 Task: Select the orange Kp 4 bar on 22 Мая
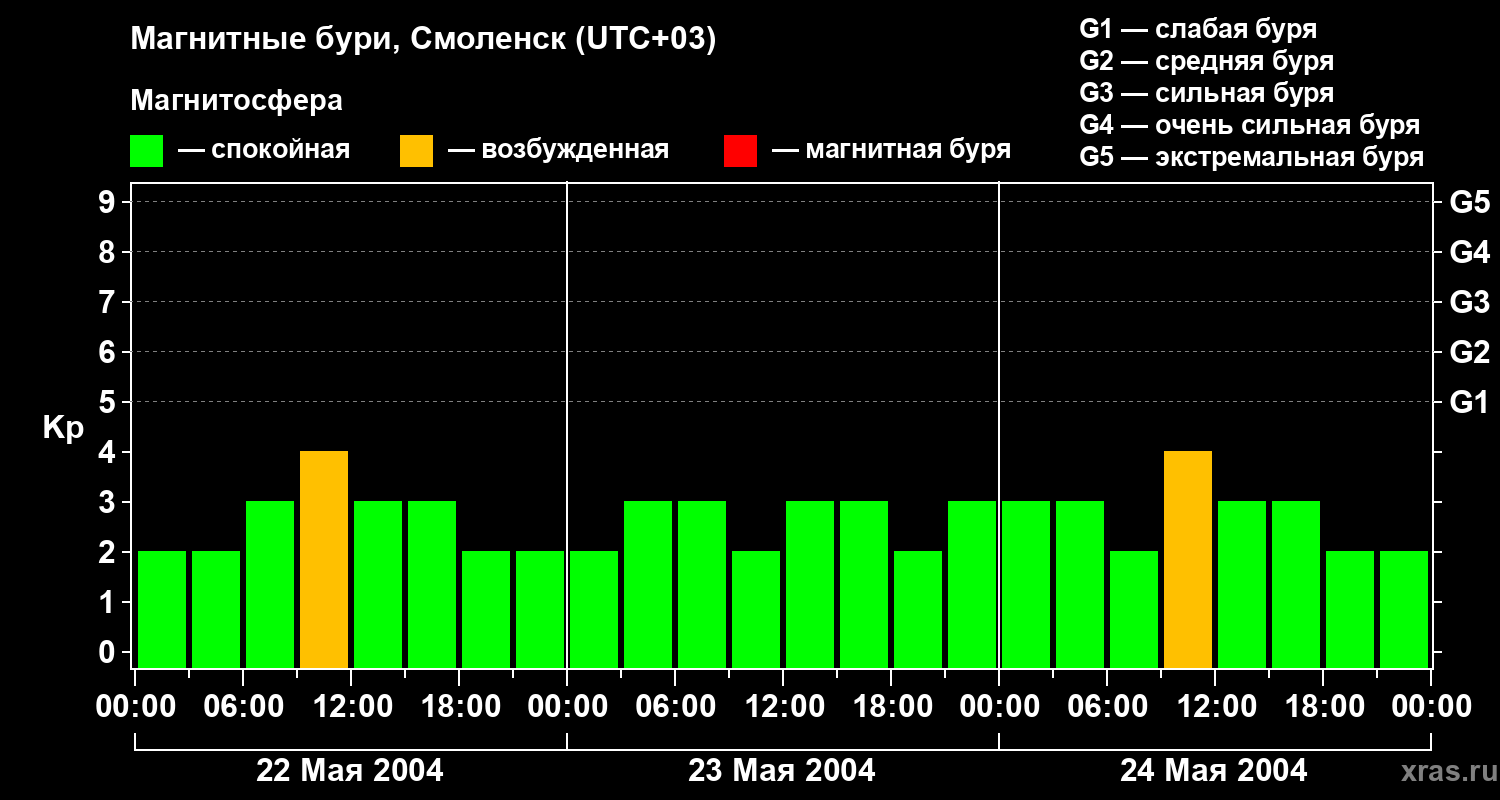[324, 559]
